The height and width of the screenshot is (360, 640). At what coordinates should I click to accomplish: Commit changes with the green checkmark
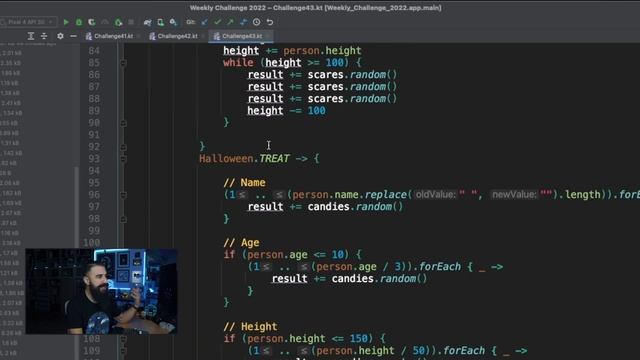click(218, 22)
